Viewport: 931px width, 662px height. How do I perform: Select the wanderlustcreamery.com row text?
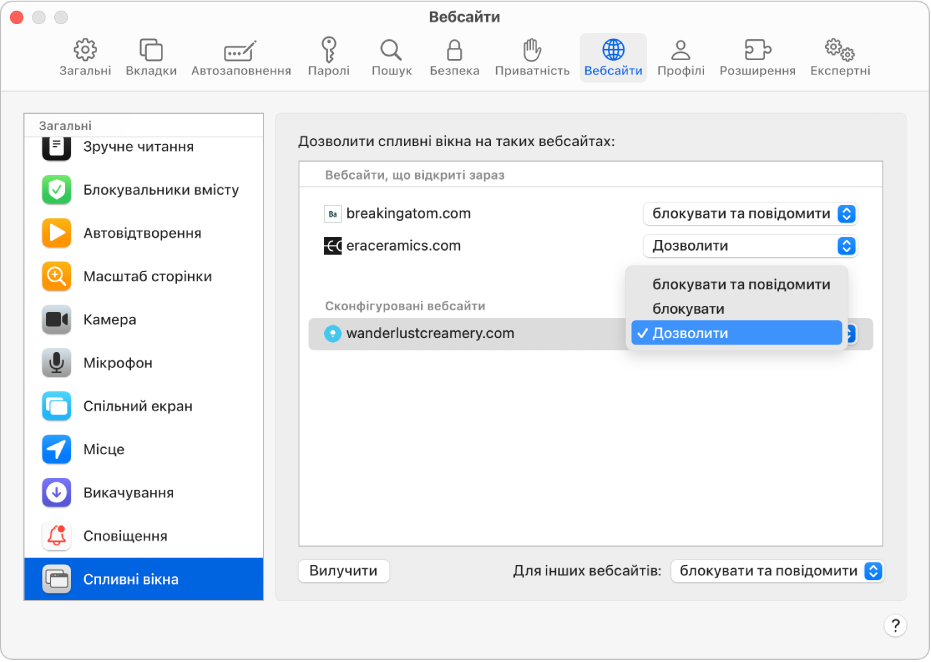[x=430, y=334]
